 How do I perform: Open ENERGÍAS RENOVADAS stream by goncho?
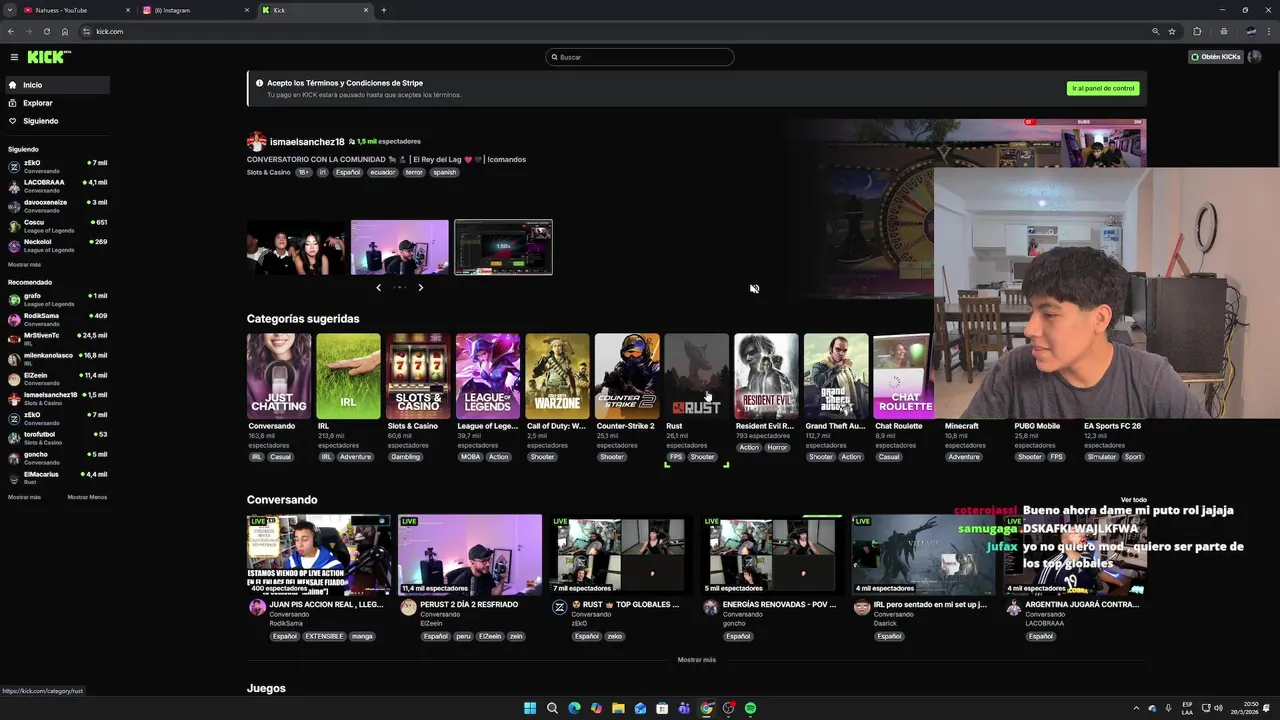coord(772,555)
